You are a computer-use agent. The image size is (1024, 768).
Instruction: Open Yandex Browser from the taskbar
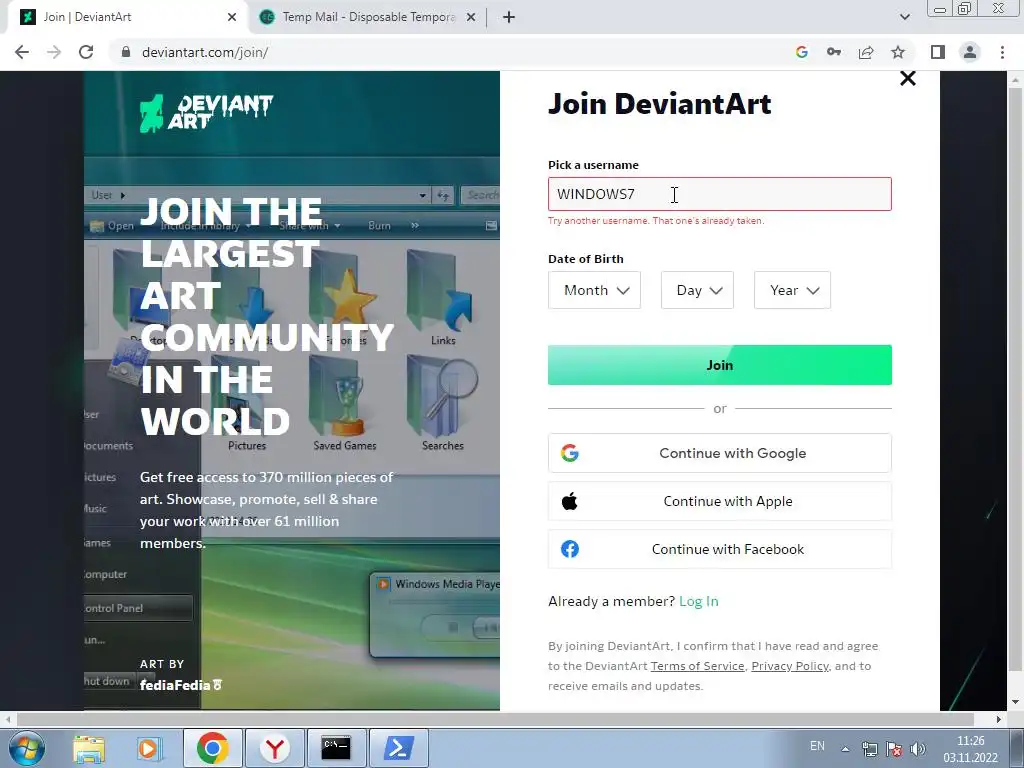(x=275, y=748)
